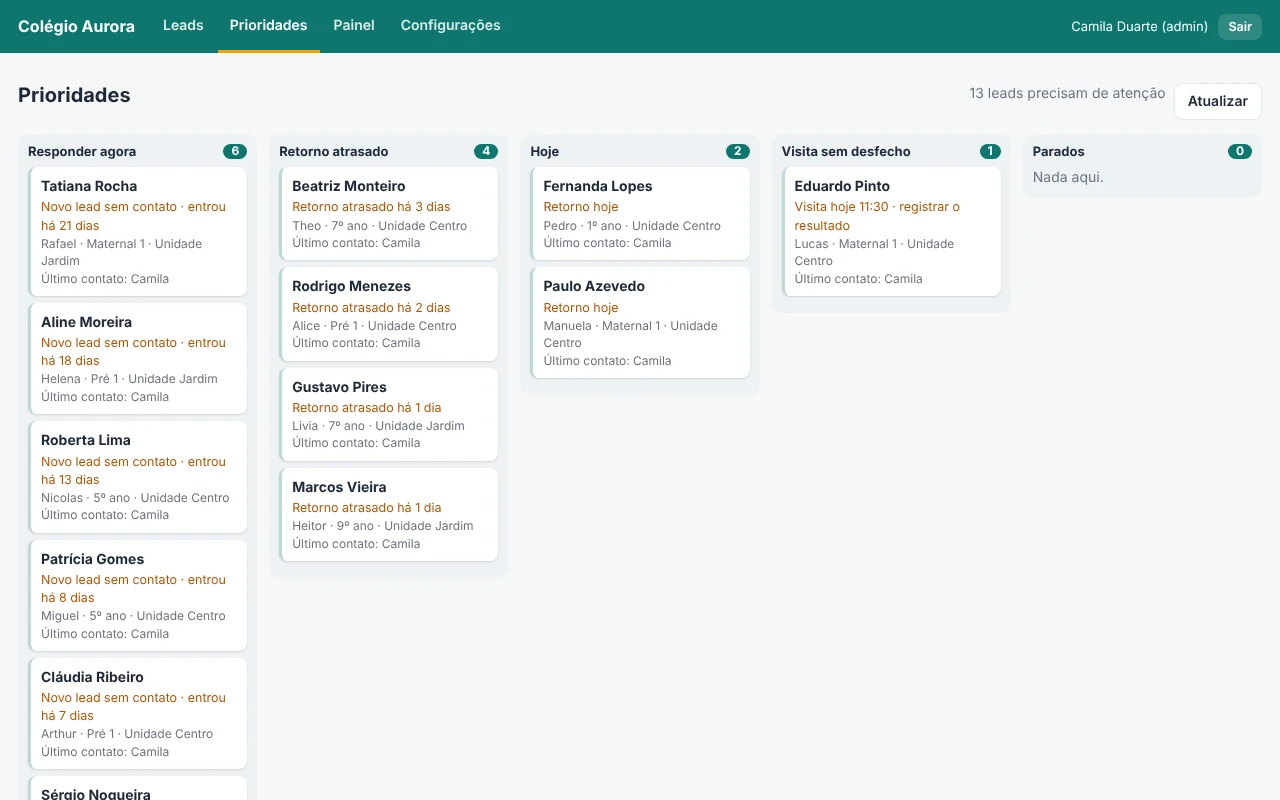The height and width of the screenshot is (800, 1280).
Task: Click the "Parados" column heading
Action: 1059,152
